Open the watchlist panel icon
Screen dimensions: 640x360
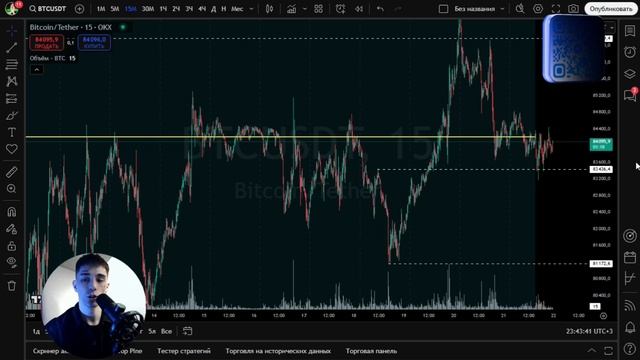(x=629, y=31)
